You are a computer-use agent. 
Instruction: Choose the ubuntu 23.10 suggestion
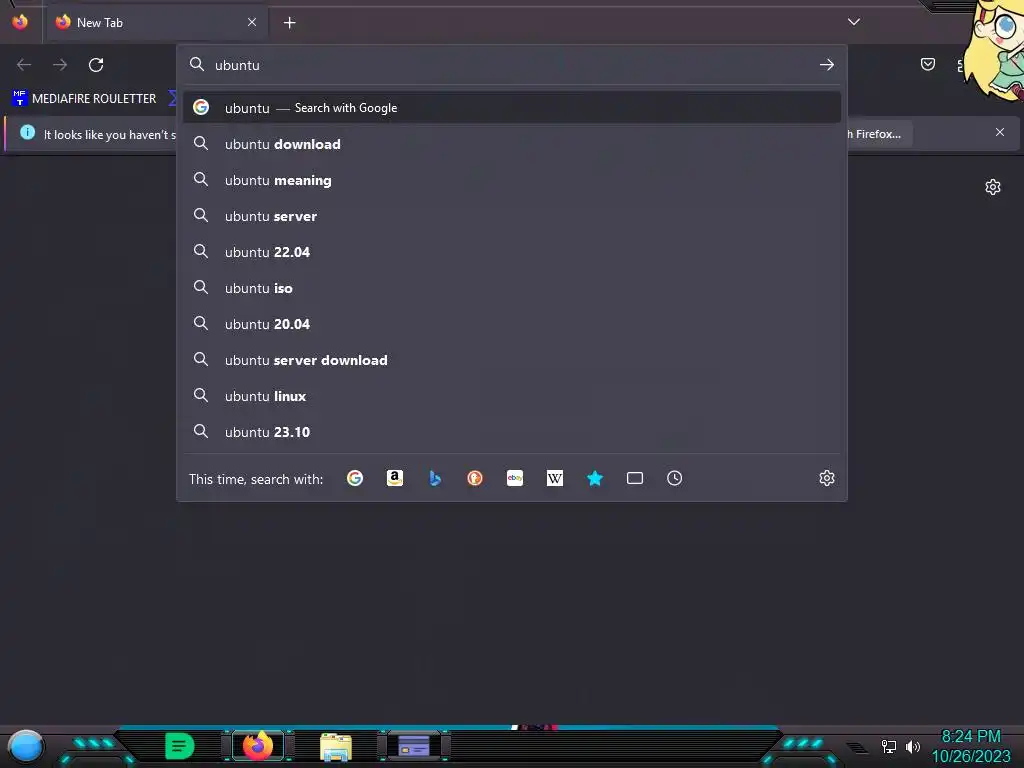pos(512,431)
